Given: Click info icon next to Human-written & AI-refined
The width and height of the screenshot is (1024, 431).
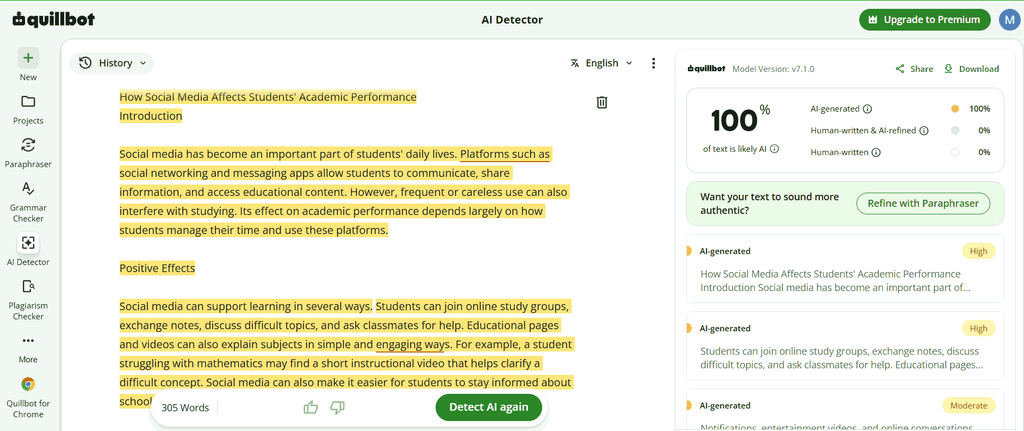Looking at the screenshot, I should 924,131.
